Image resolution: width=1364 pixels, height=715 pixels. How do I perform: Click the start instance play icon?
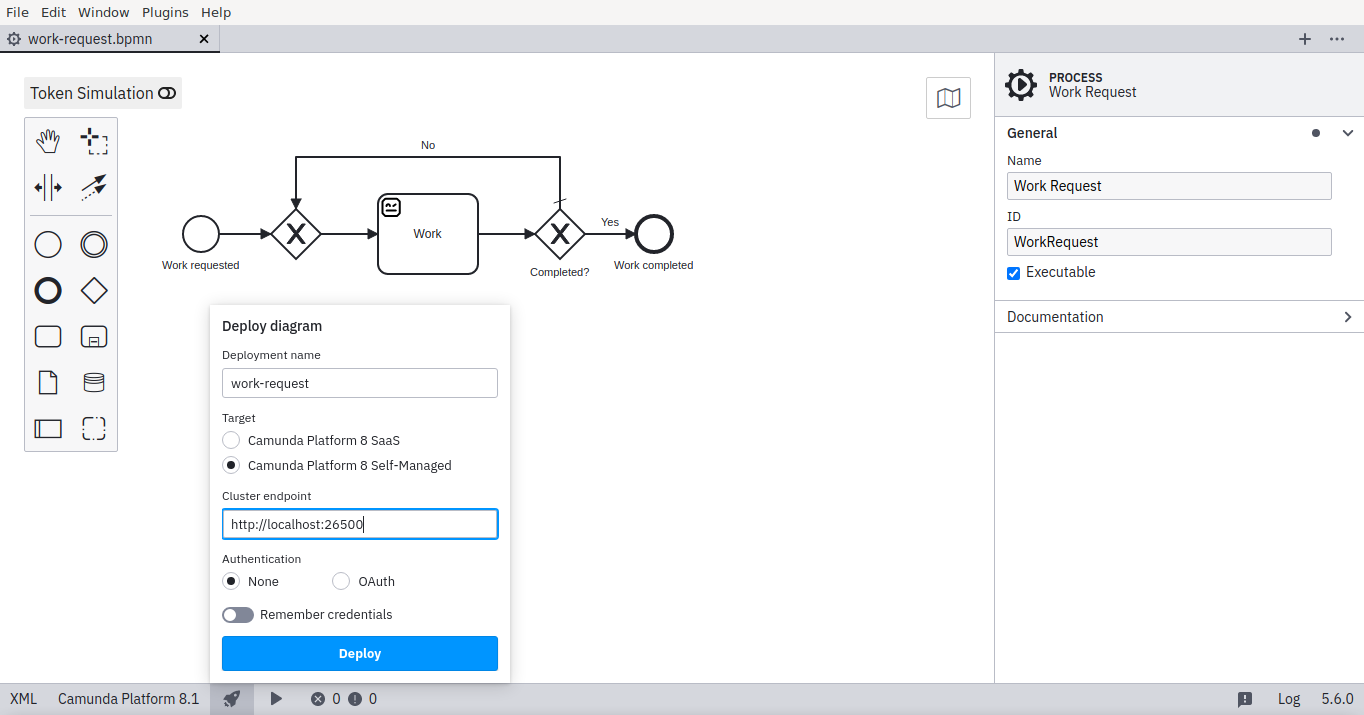(277, 699)
